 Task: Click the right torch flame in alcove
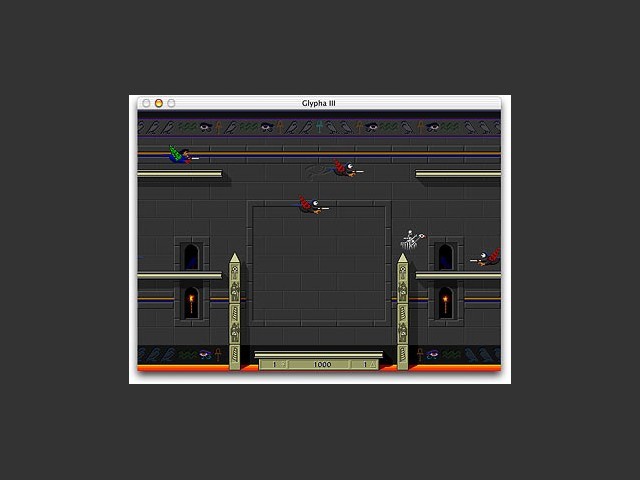(x=445, y=301)
